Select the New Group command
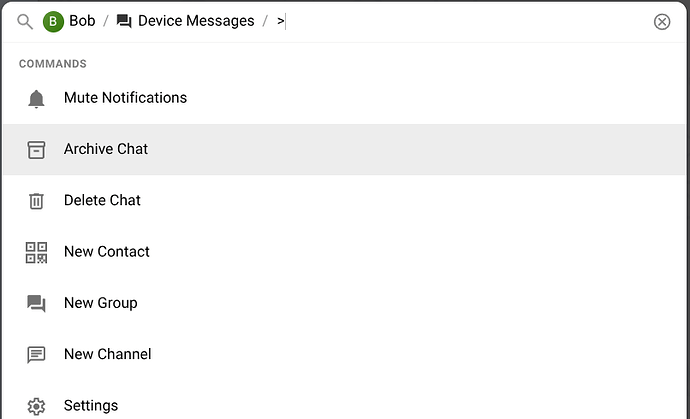Viewport: 690px width, 419px height. coord(344,303)
